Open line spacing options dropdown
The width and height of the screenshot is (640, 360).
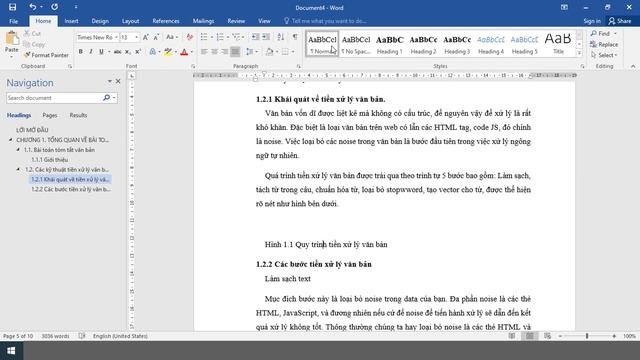pos(251,52)
